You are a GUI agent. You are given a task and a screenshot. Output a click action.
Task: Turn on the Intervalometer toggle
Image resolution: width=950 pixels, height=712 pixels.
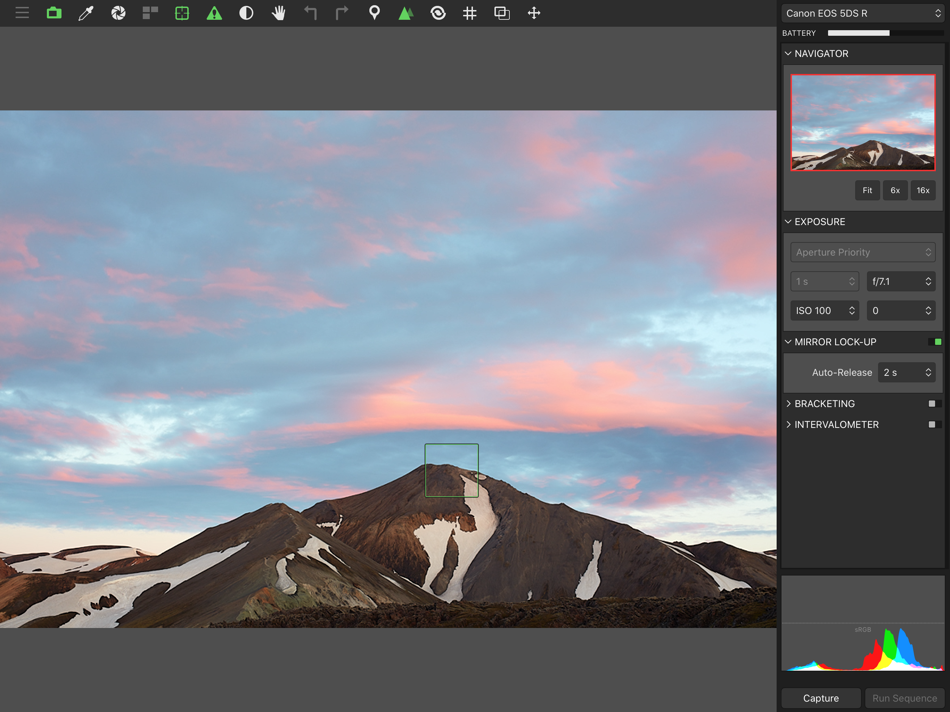tap(934, 425)
